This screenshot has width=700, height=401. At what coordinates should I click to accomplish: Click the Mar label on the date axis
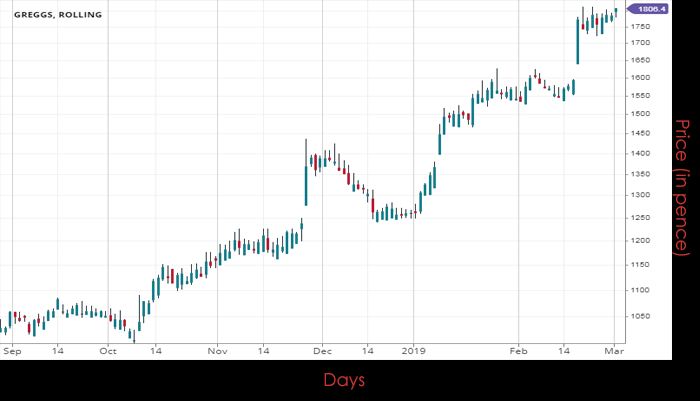tap(617, 351)
